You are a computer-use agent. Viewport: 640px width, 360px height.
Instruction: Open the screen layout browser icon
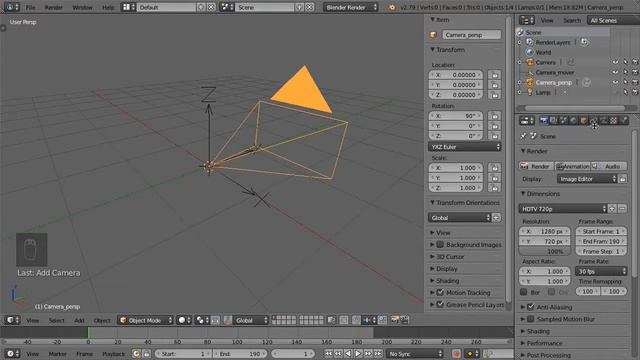tap(129, 7)
